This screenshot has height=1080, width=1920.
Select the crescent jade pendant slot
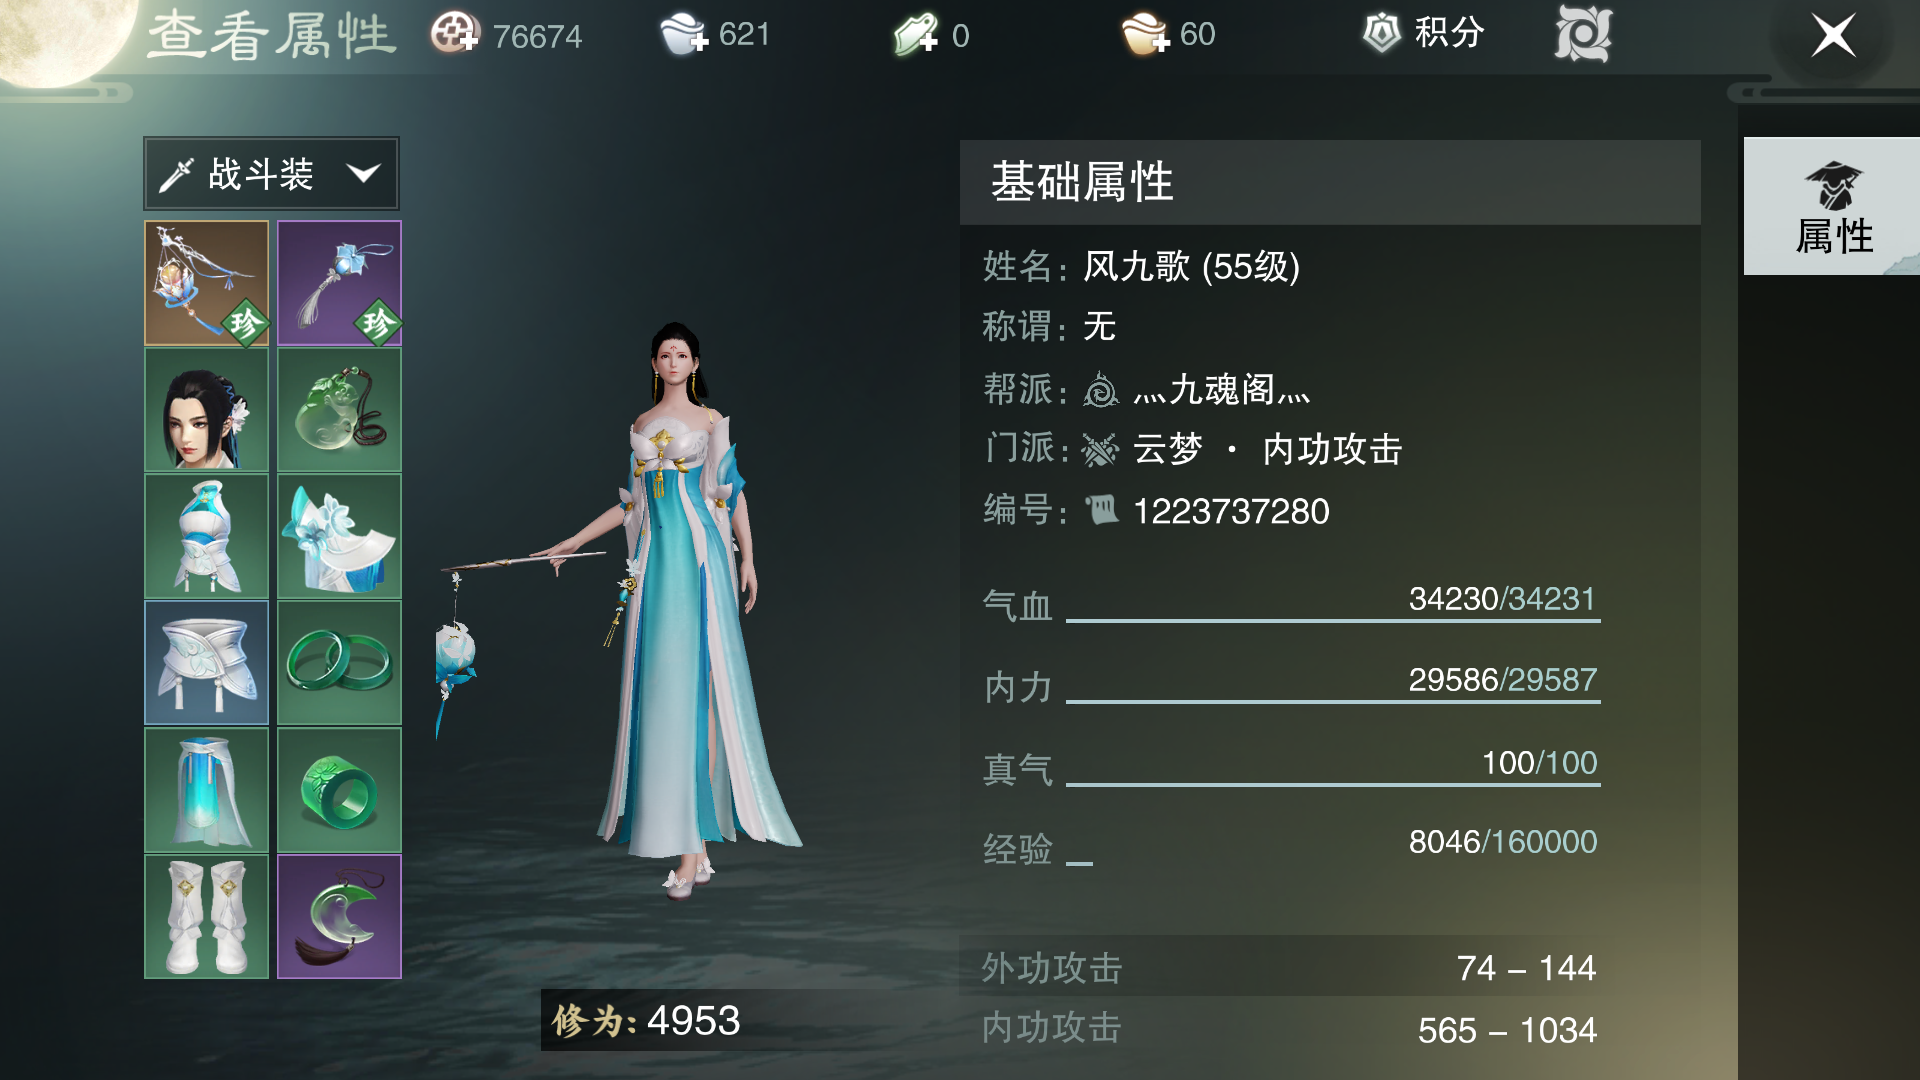click(339, 916)
